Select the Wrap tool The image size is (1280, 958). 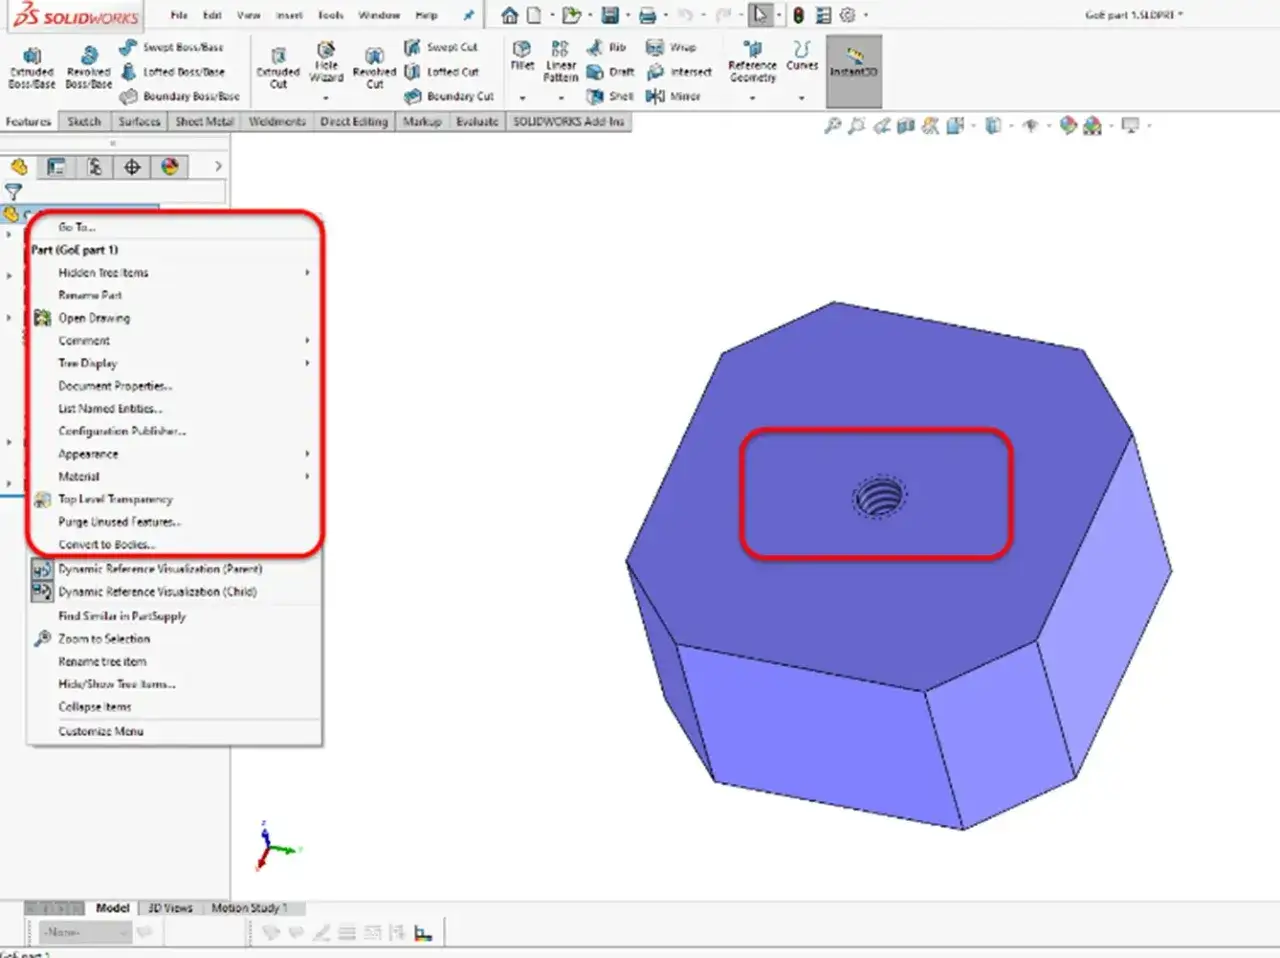671,47
